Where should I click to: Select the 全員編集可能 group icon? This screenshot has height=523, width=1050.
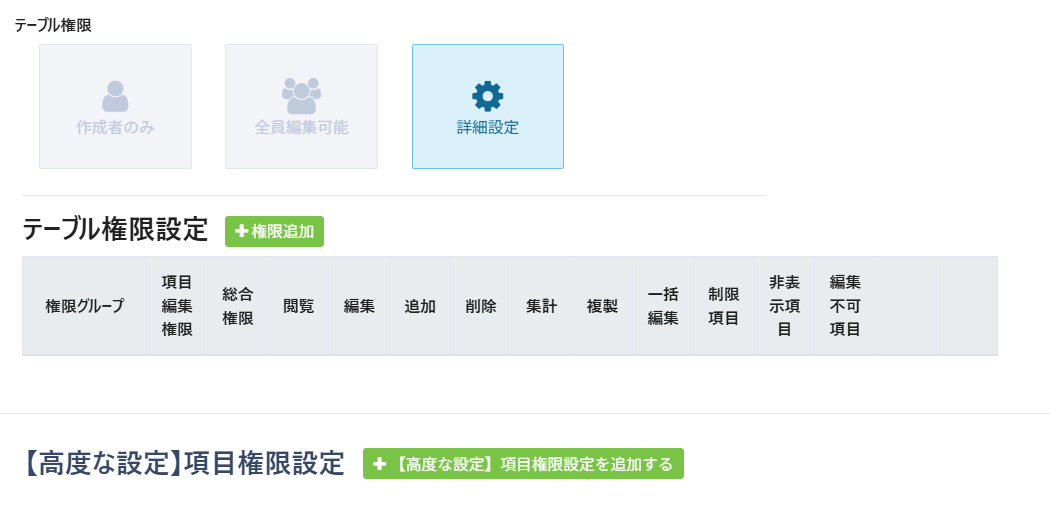click(x=301, y=96)
